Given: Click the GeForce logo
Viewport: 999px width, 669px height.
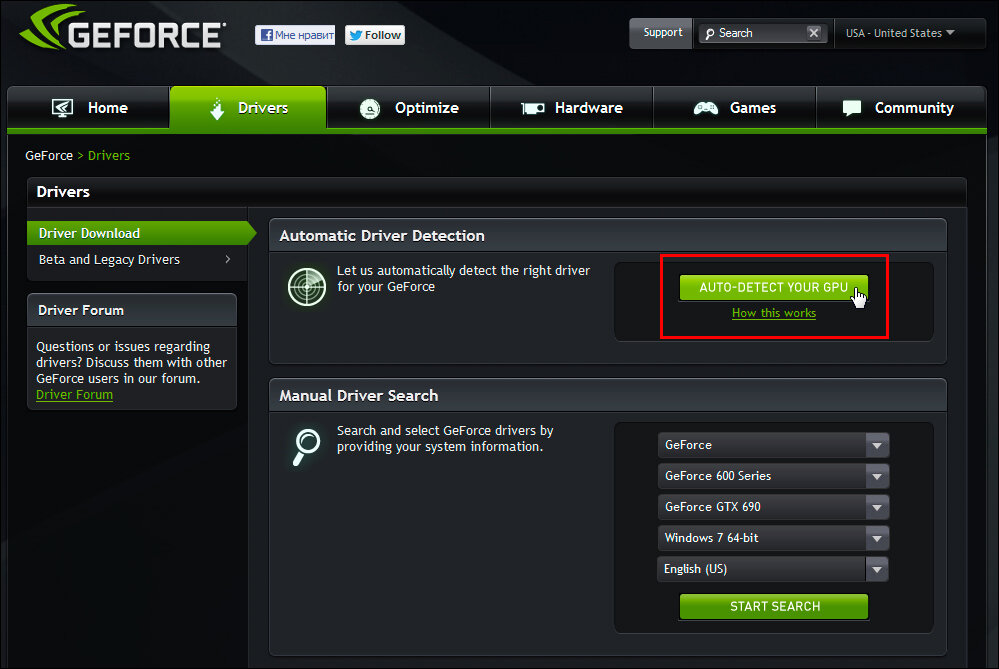Looking at the screenshot, I should 122,29.
